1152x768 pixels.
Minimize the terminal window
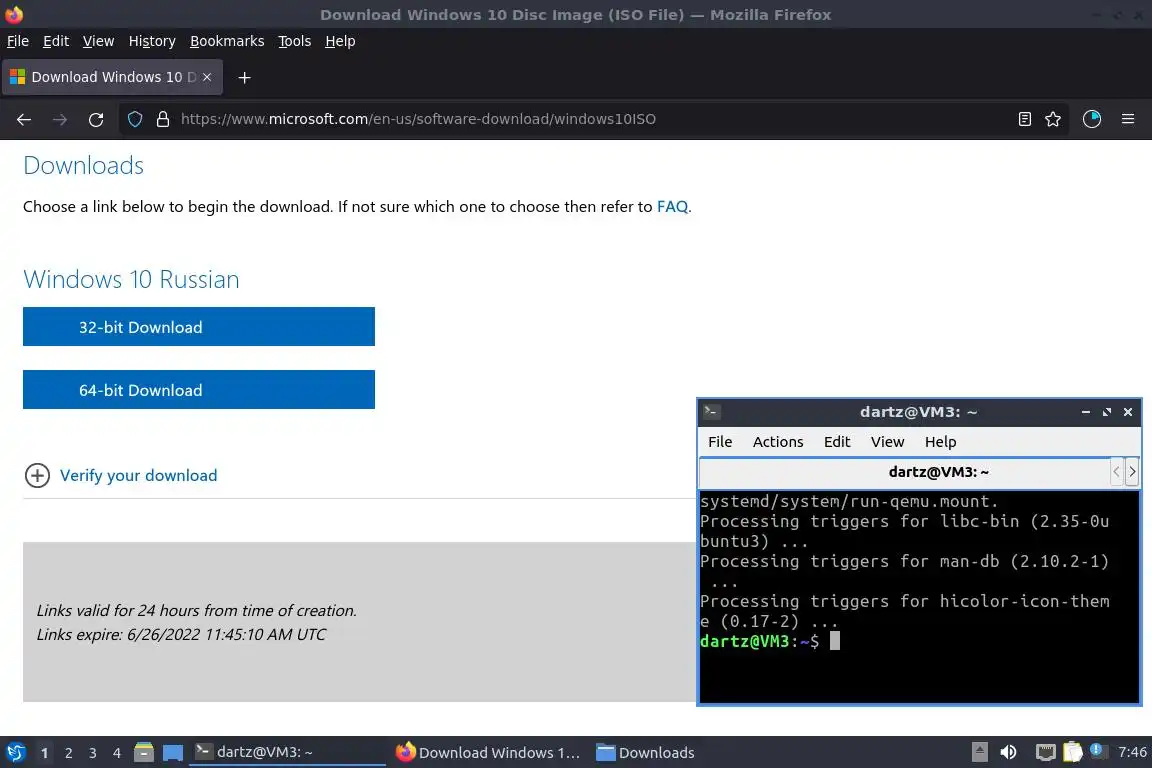1085,412
